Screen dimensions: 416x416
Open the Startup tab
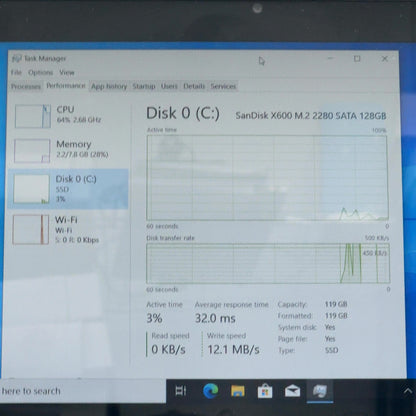[x=144, y=87]
